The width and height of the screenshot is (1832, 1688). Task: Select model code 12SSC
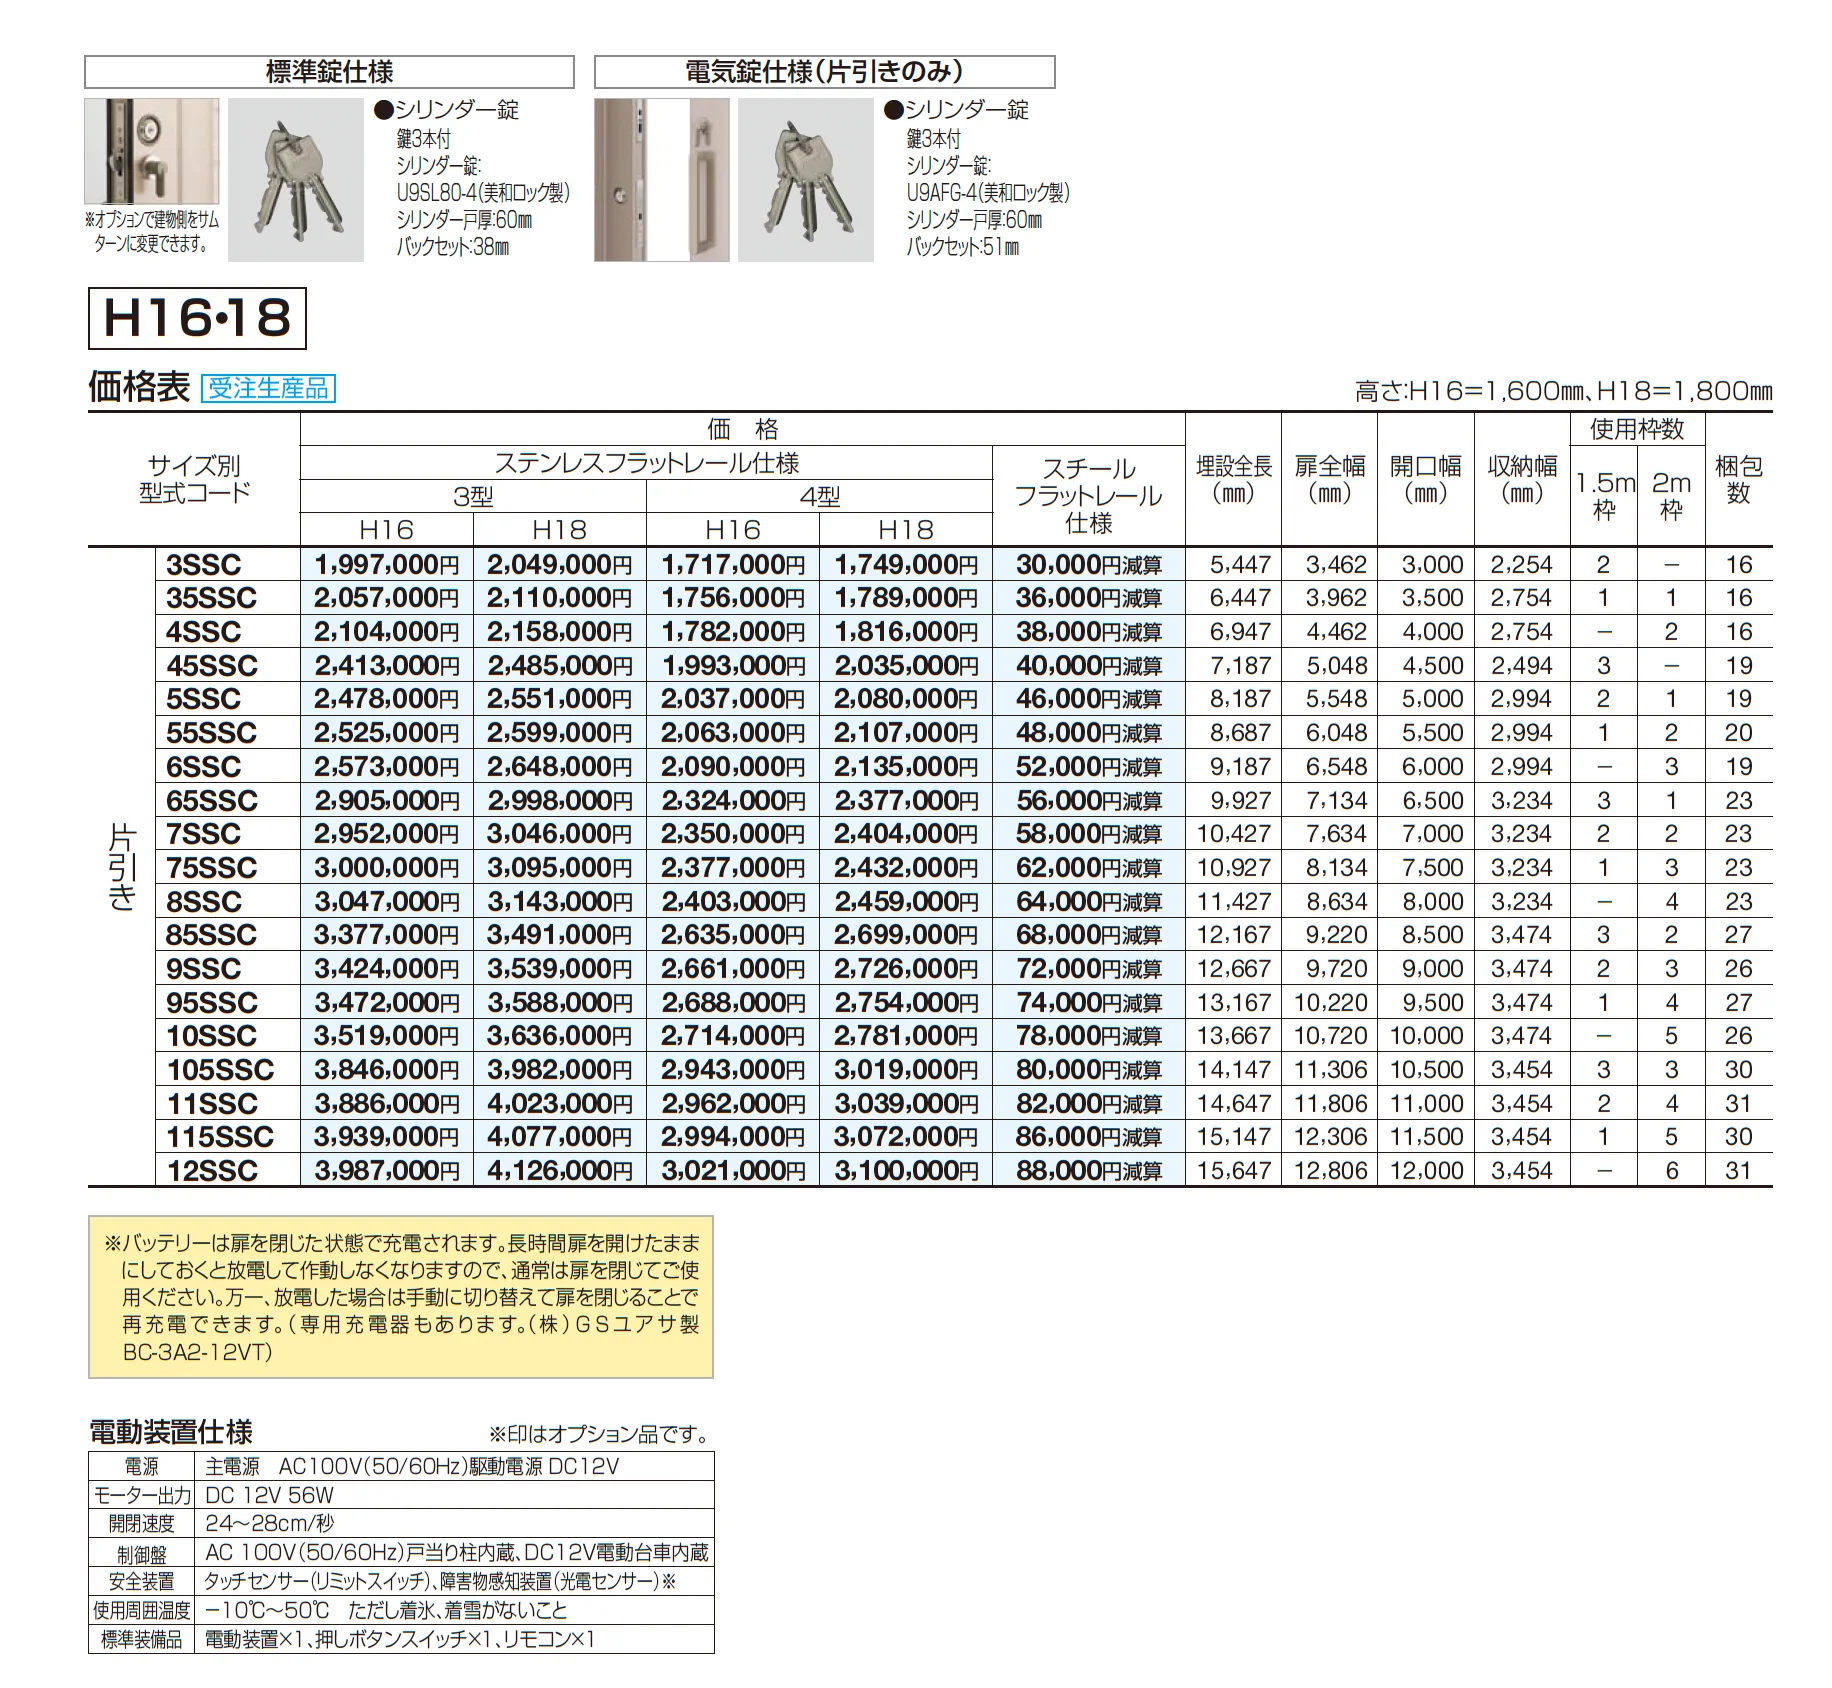212,1171
